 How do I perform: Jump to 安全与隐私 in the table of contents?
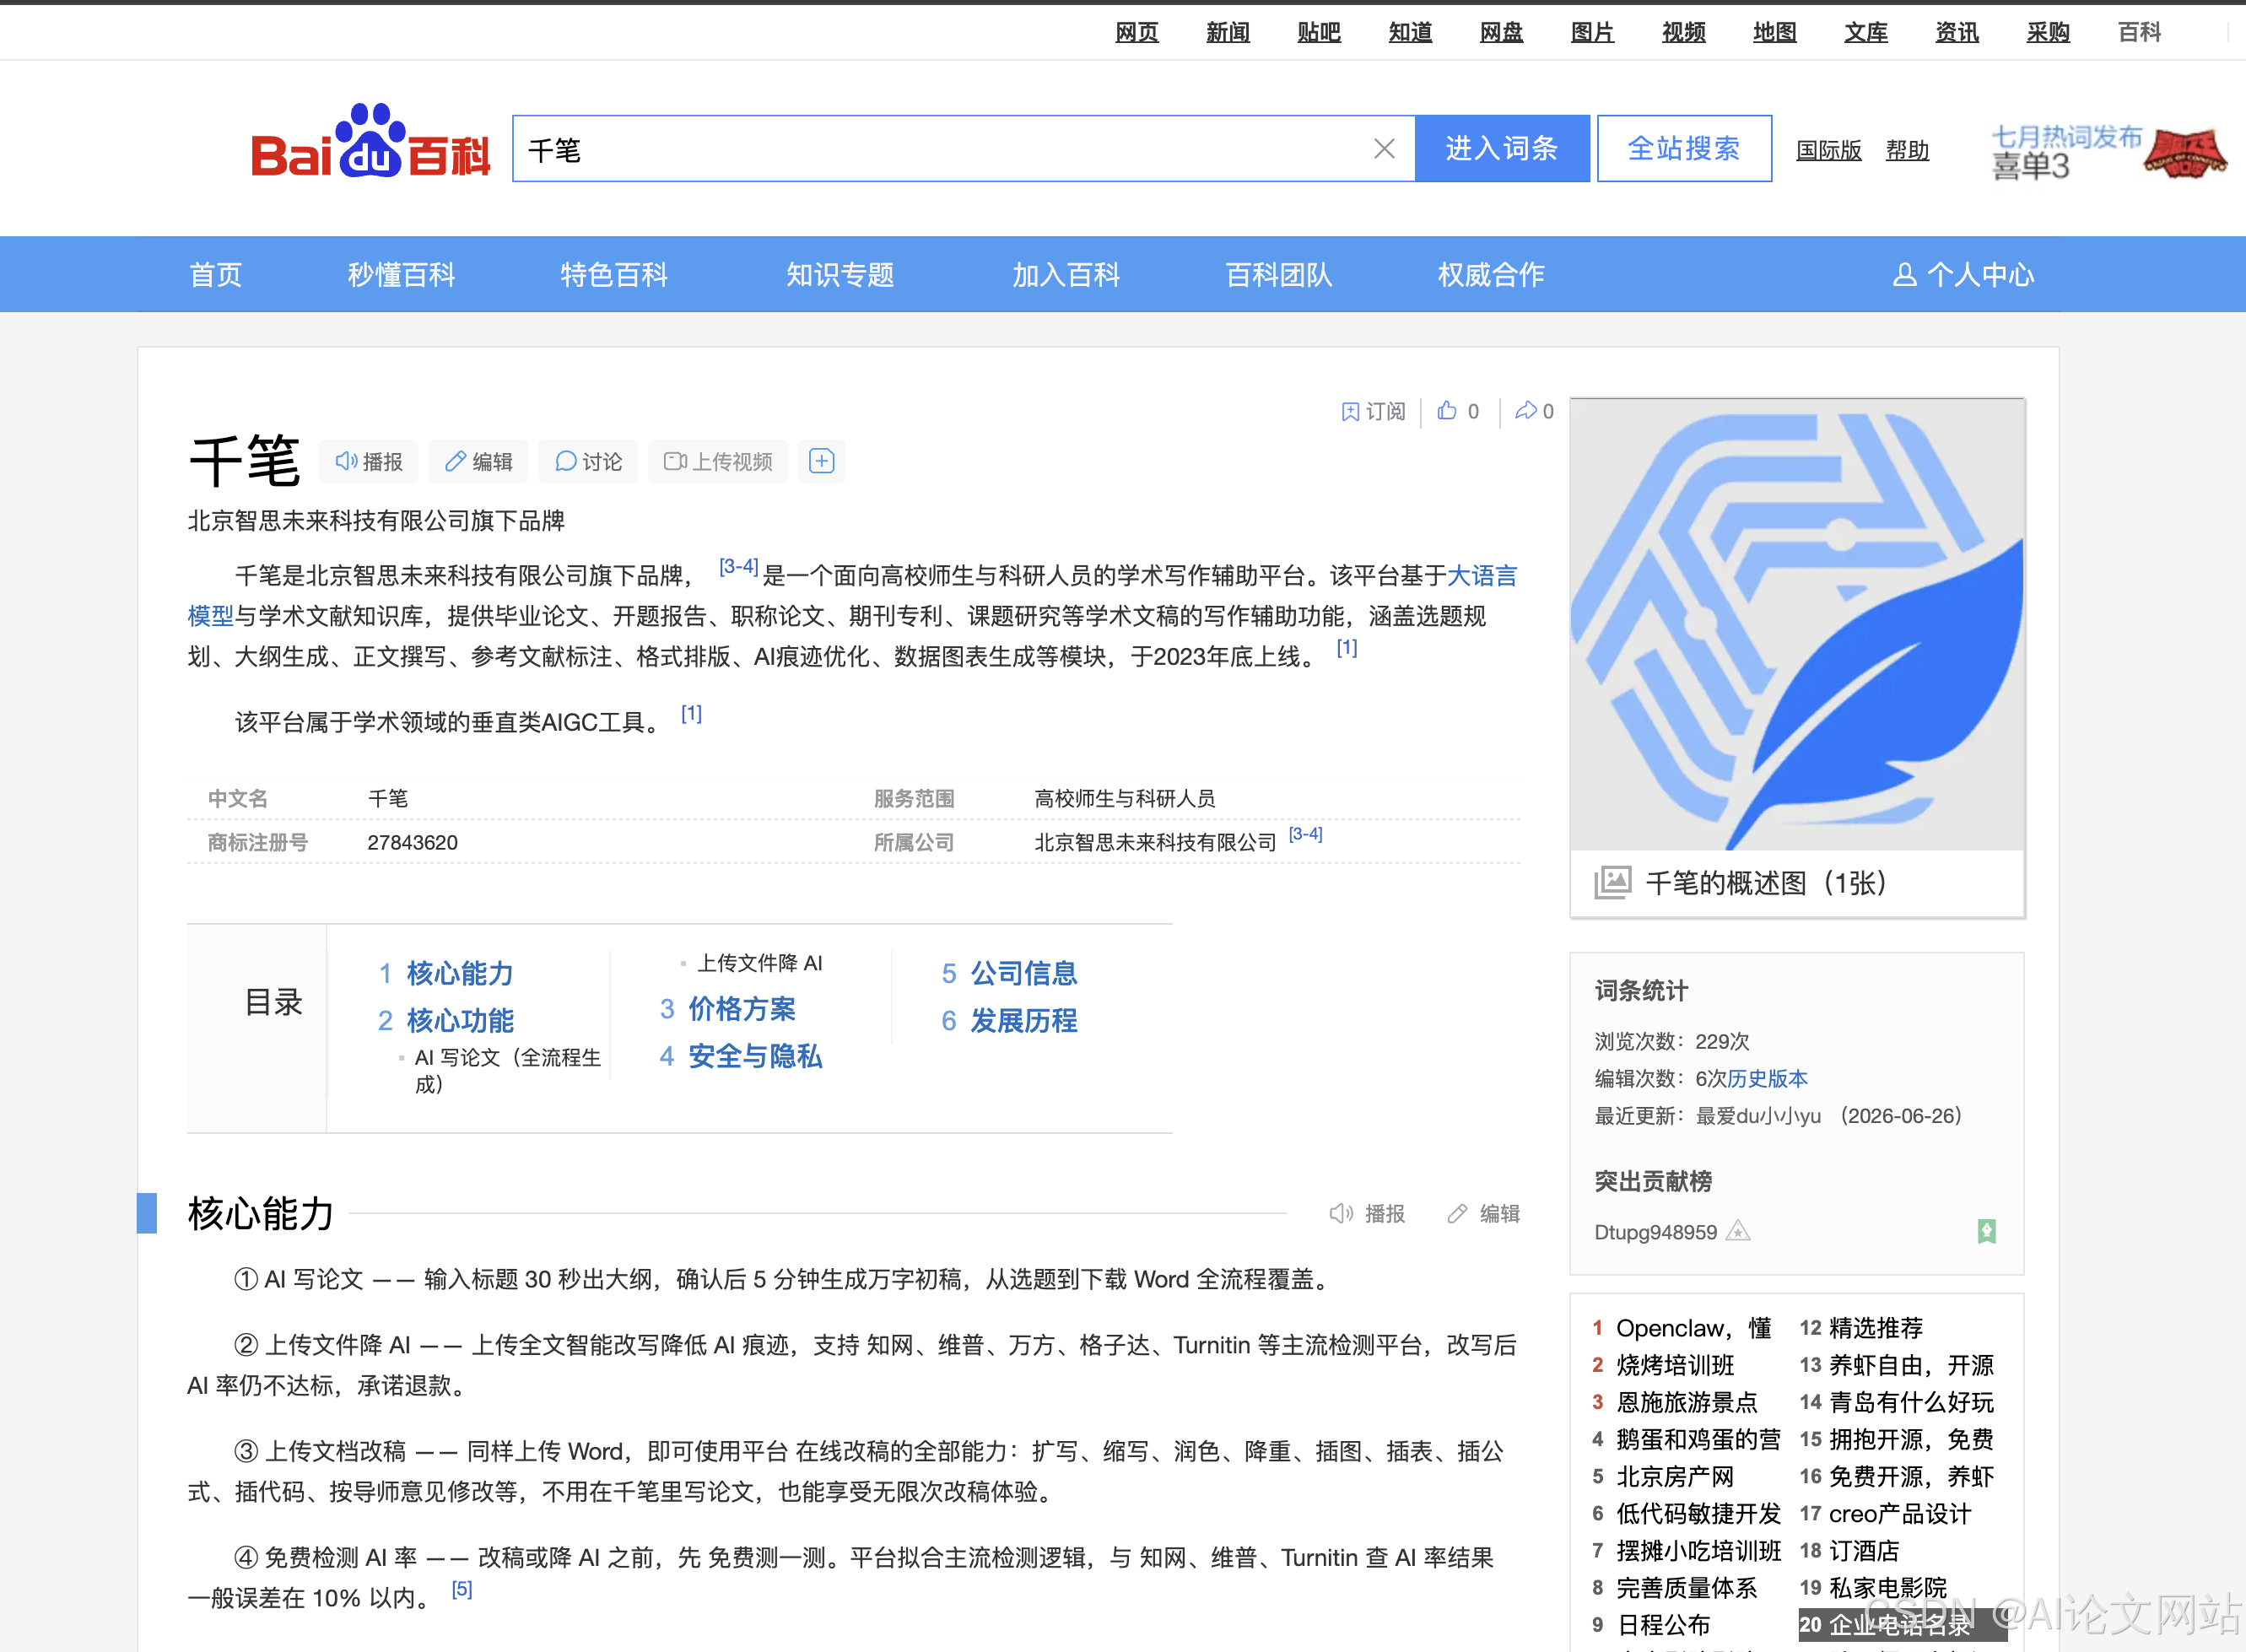tap(755, 1056)
